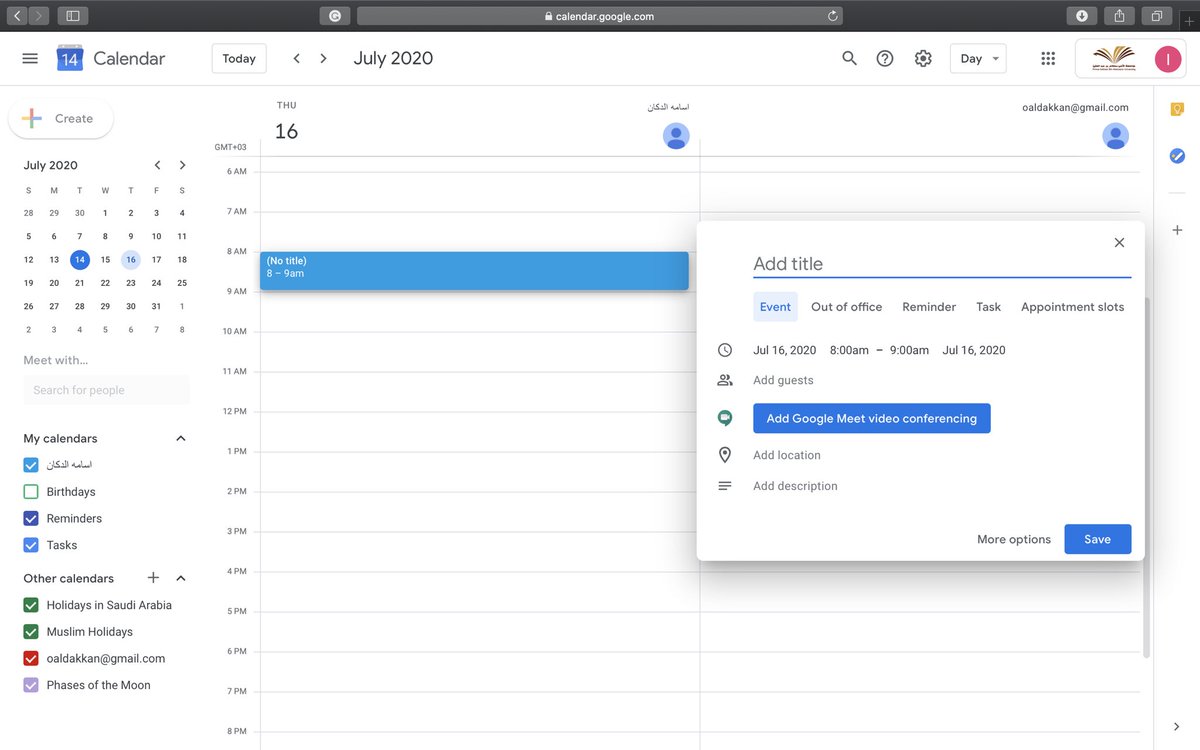This screenshot has height=750, width=1200.
Task: Open the 9:00am end time picker
Action: [x=909, y=350]
